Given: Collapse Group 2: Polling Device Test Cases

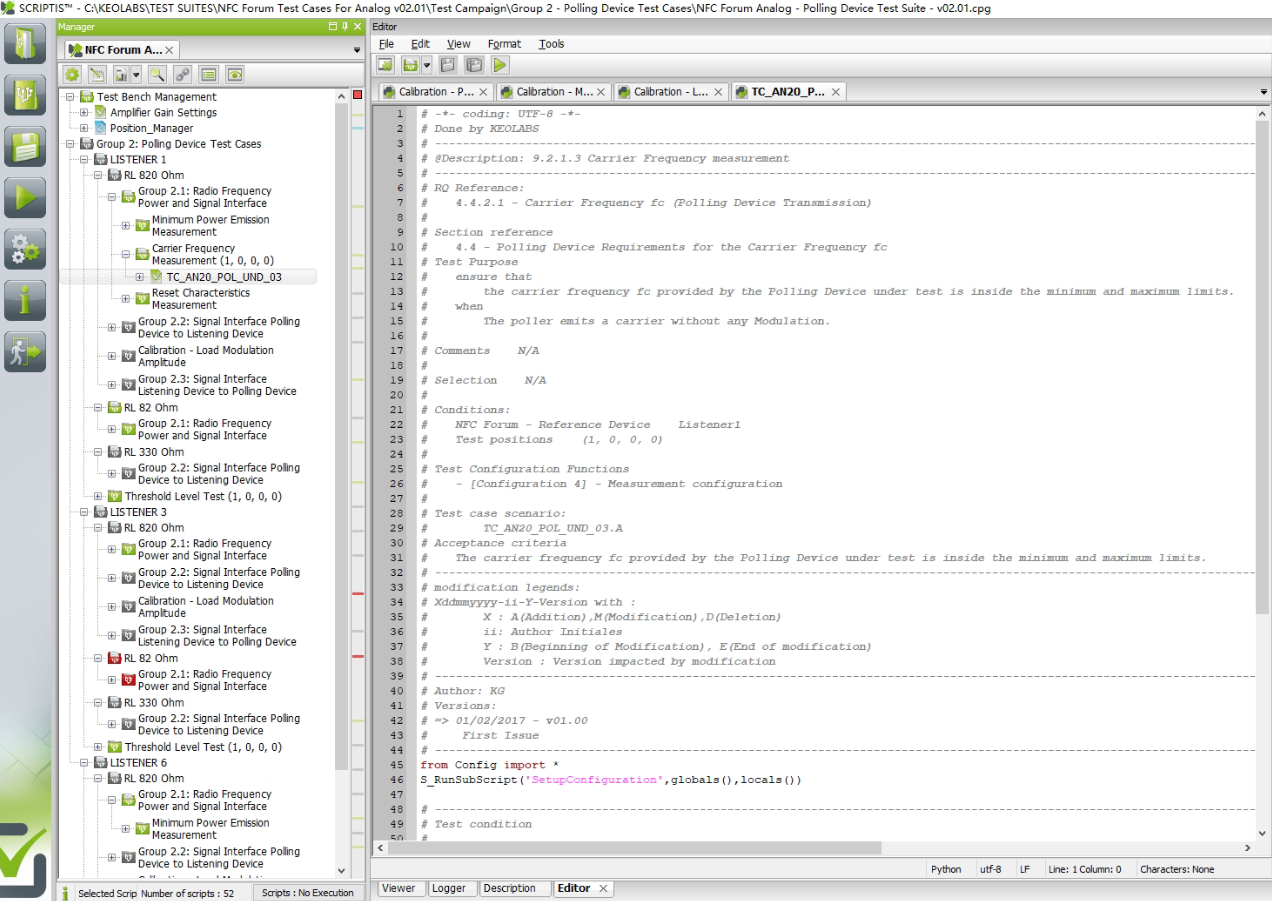Looking at the screenshot, I should pos(71,144).
